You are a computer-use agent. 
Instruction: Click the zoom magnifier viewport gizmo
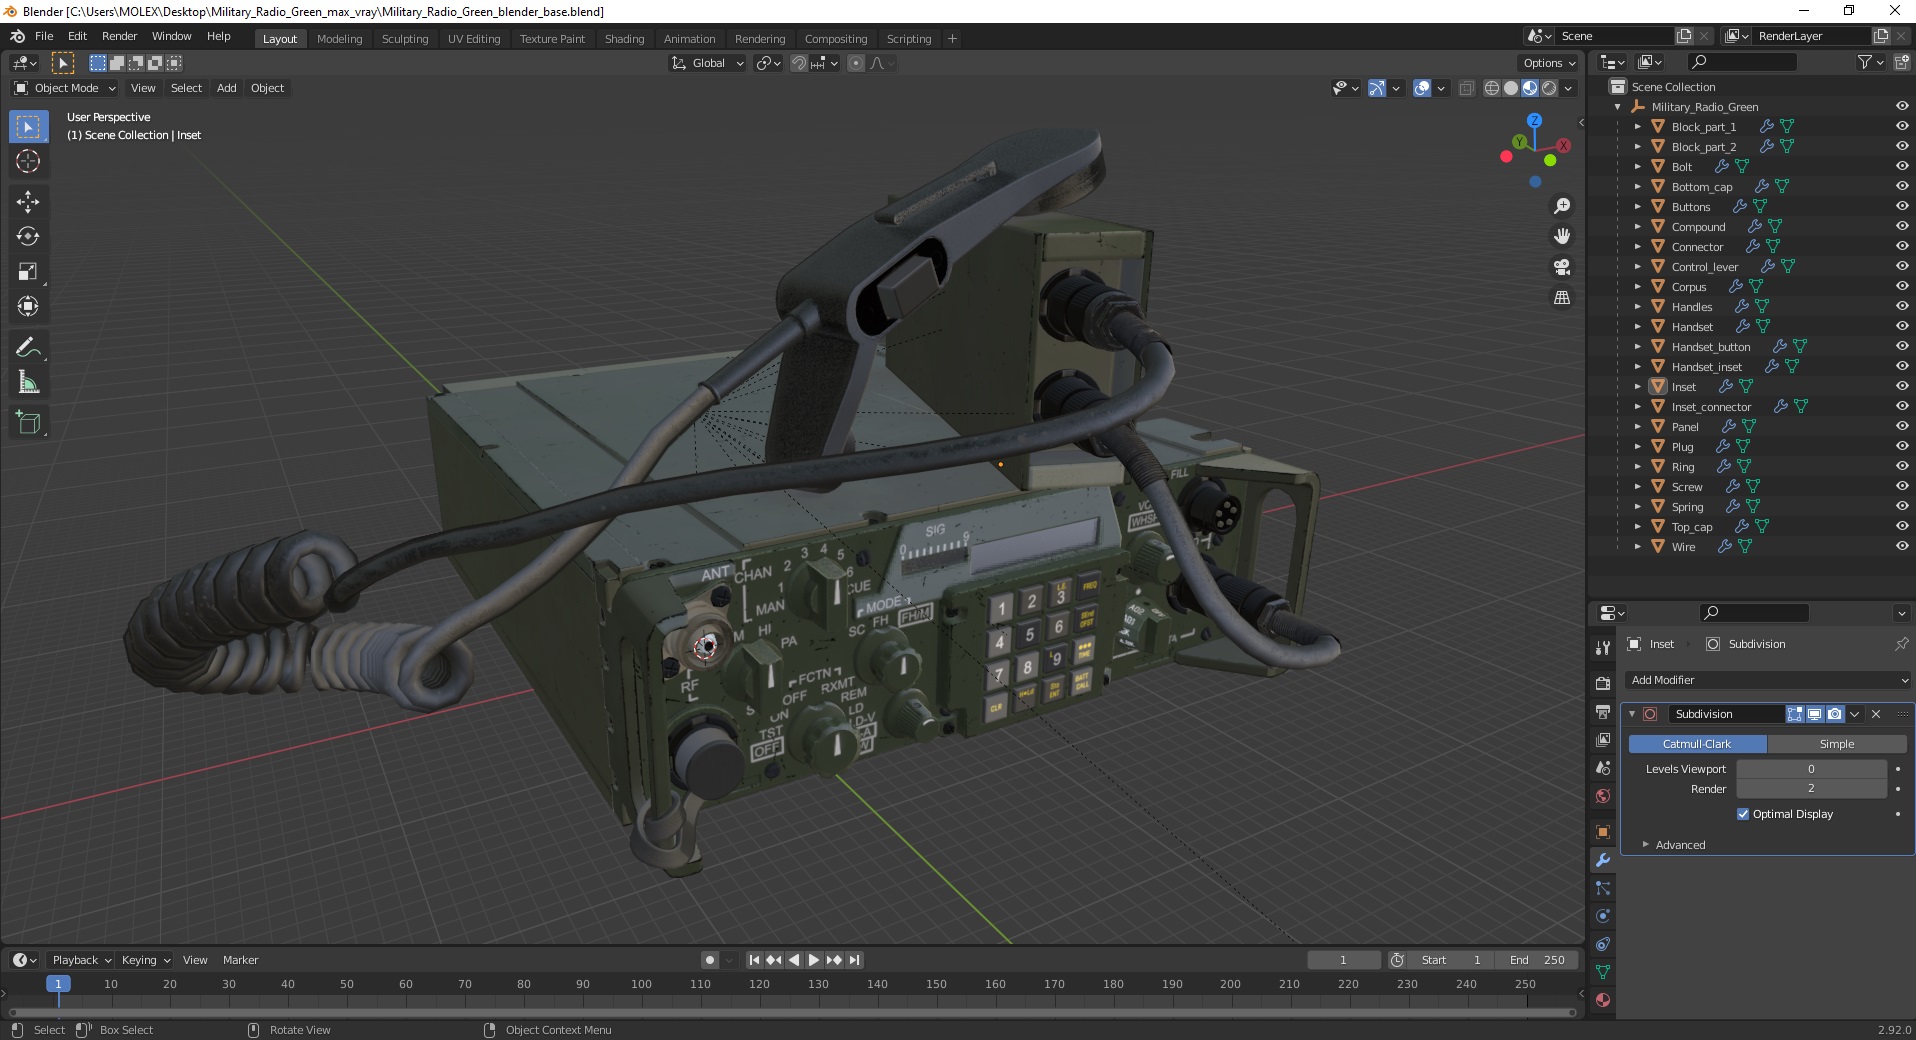click(1561, 206)
